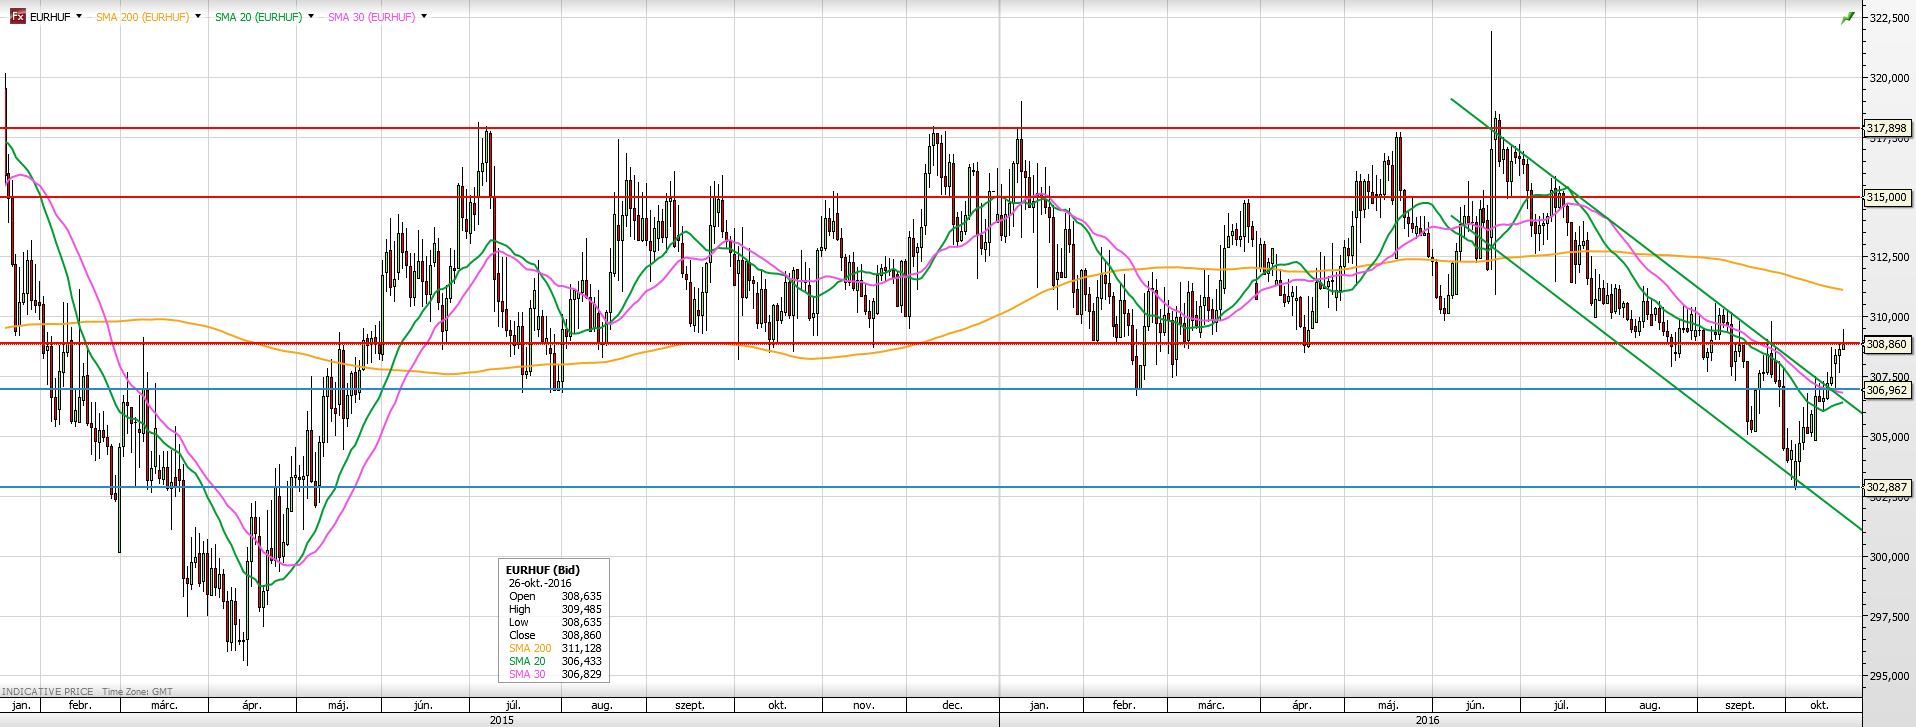Viewport: 1916px width, 727px height.
Task: Click the 297,500 axis value
Action: 1889,617
